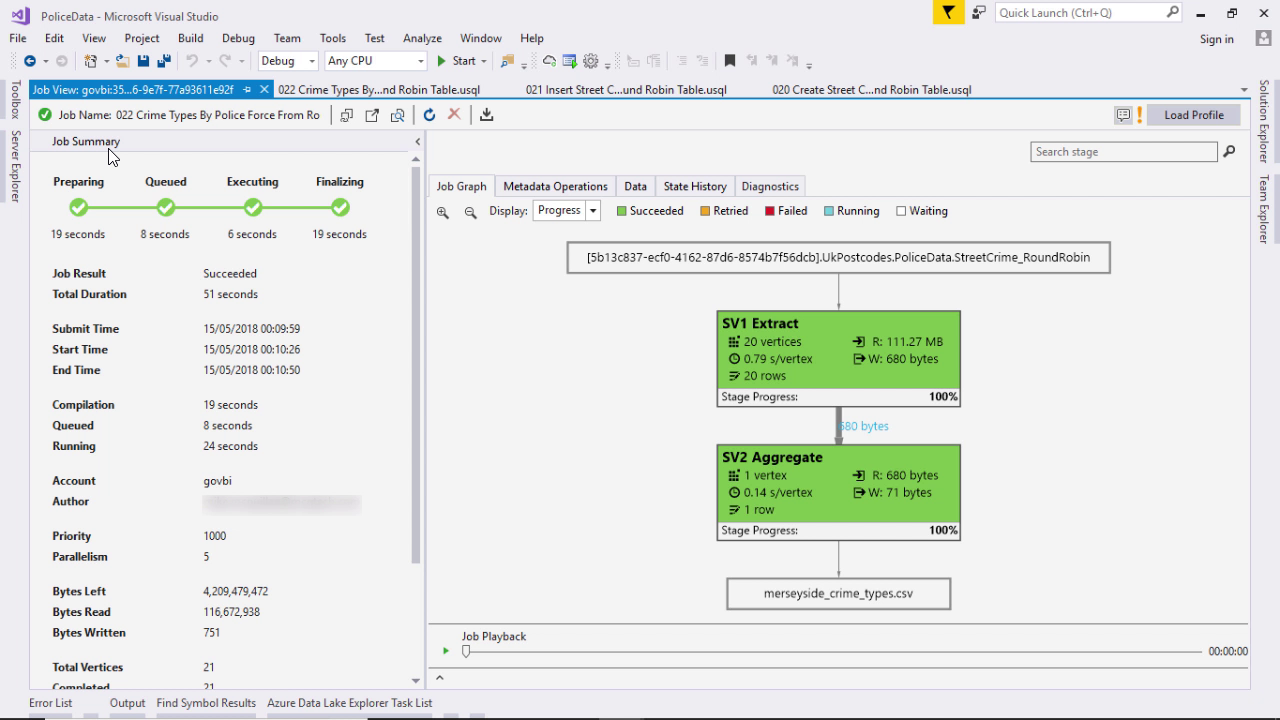Image resolution: width=1280 pixels, height=720 pixels.
Task: Collapse the Job Summary panel
Action: click(x=417, y=142)
